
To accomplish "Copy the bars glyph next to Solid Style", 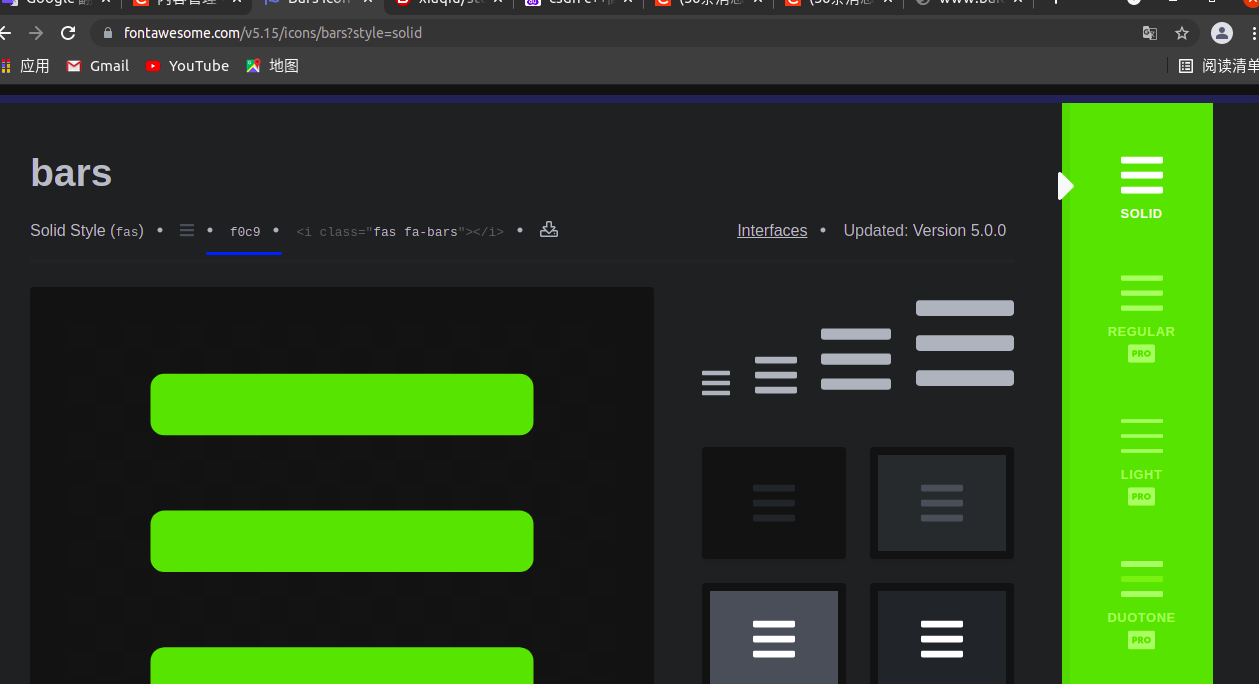I will click(187, 231).
